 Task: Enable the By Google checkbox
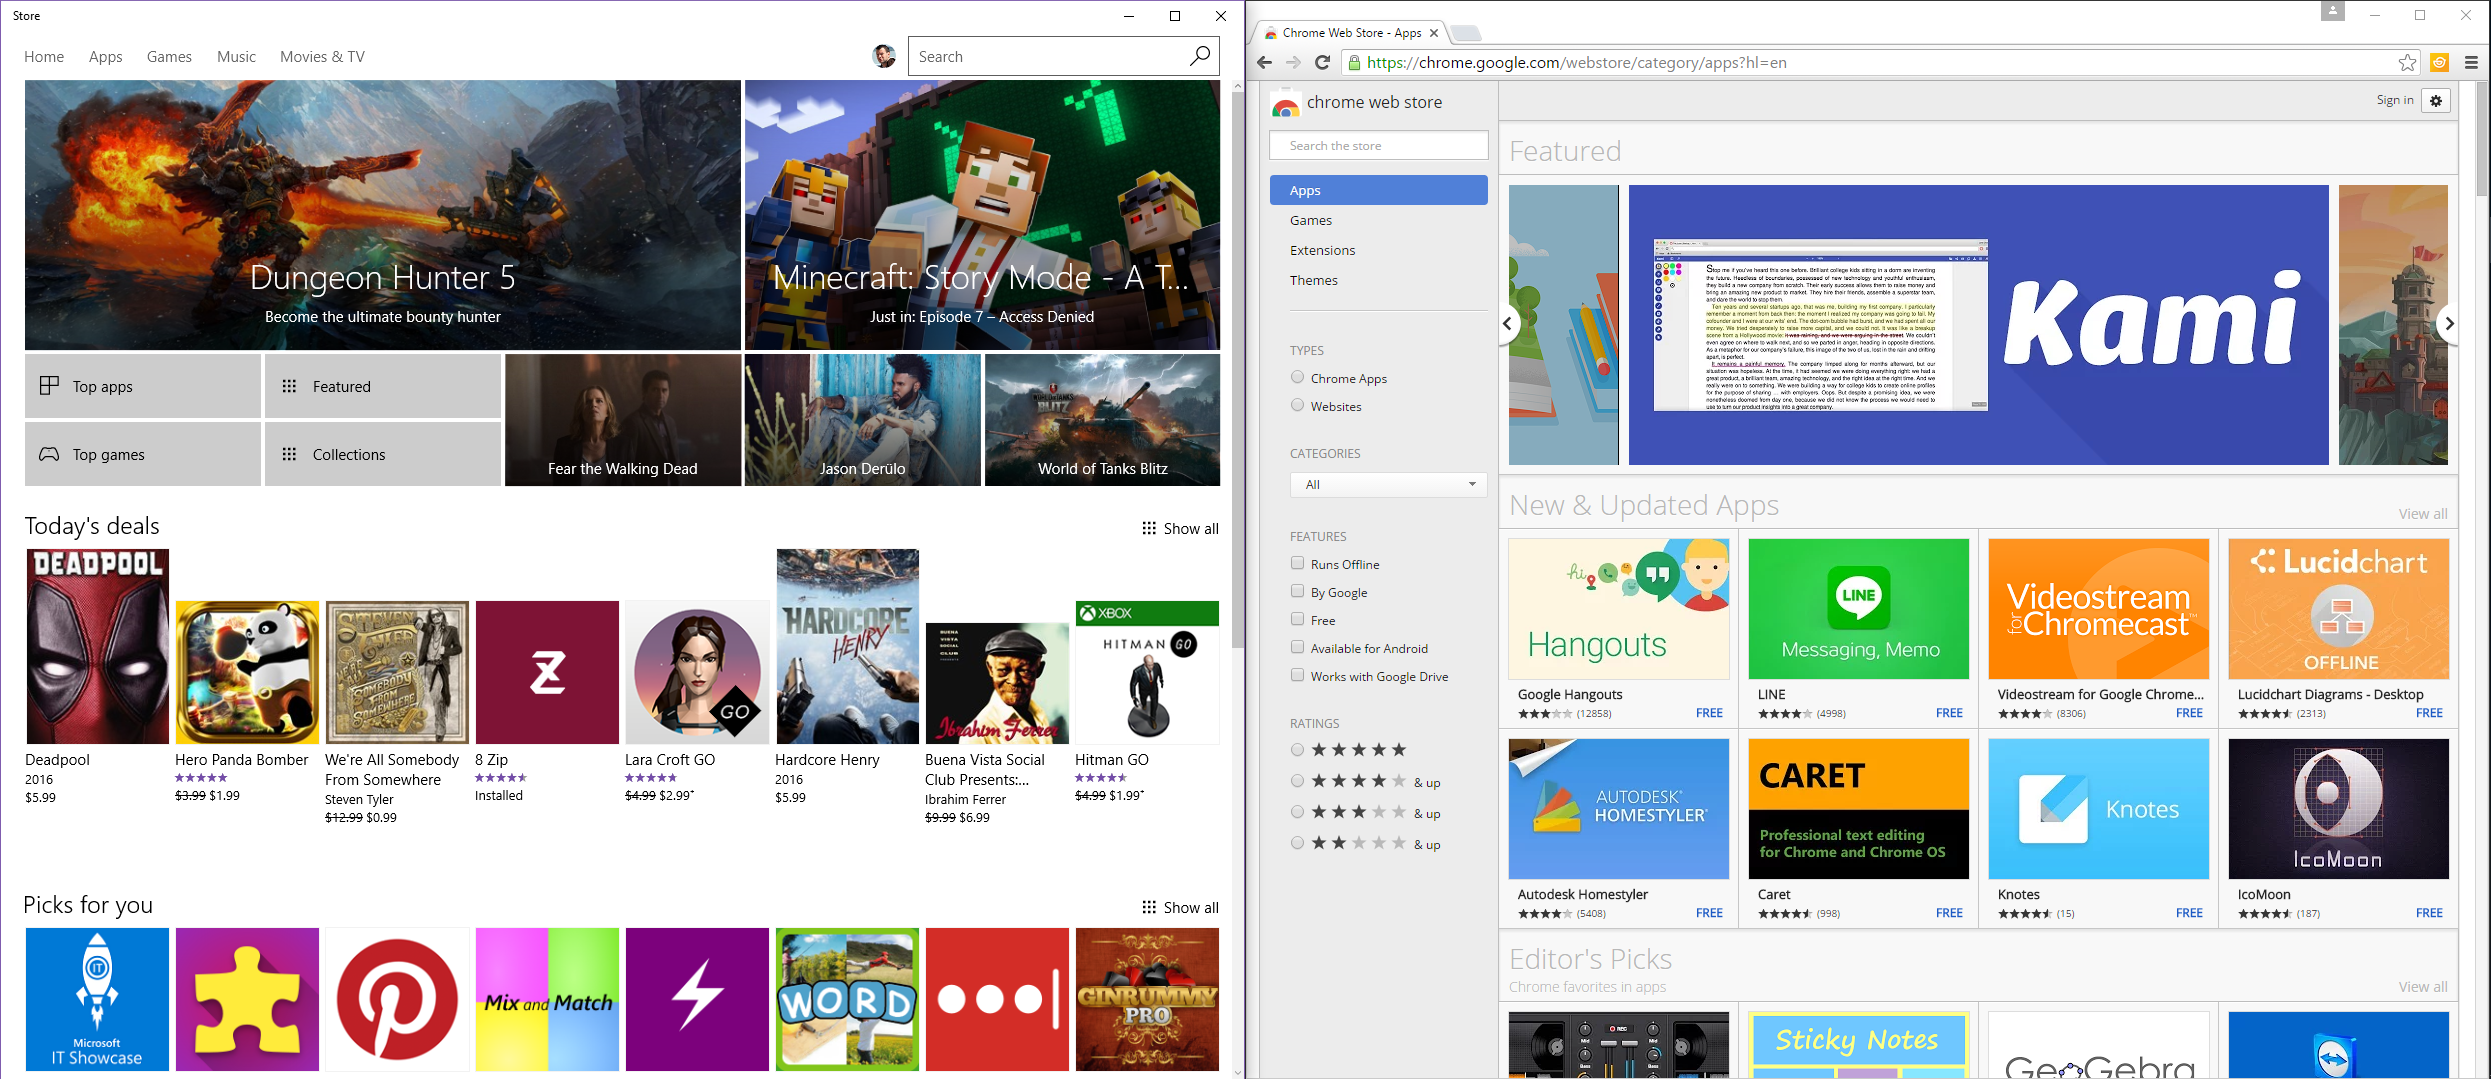(x=1297, y=591)
